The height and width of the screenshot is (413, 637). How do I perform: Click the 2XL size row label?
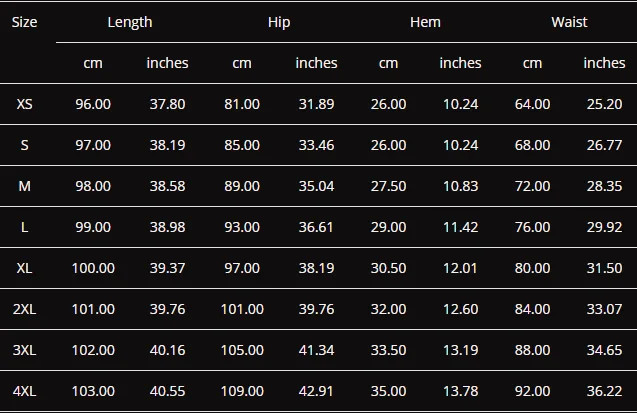coord(24,309)
